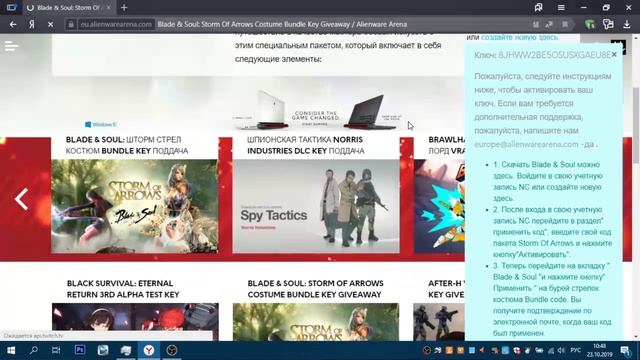Open the Yandex home button
This screenshot has height=360, width=640.
(31, 24)
